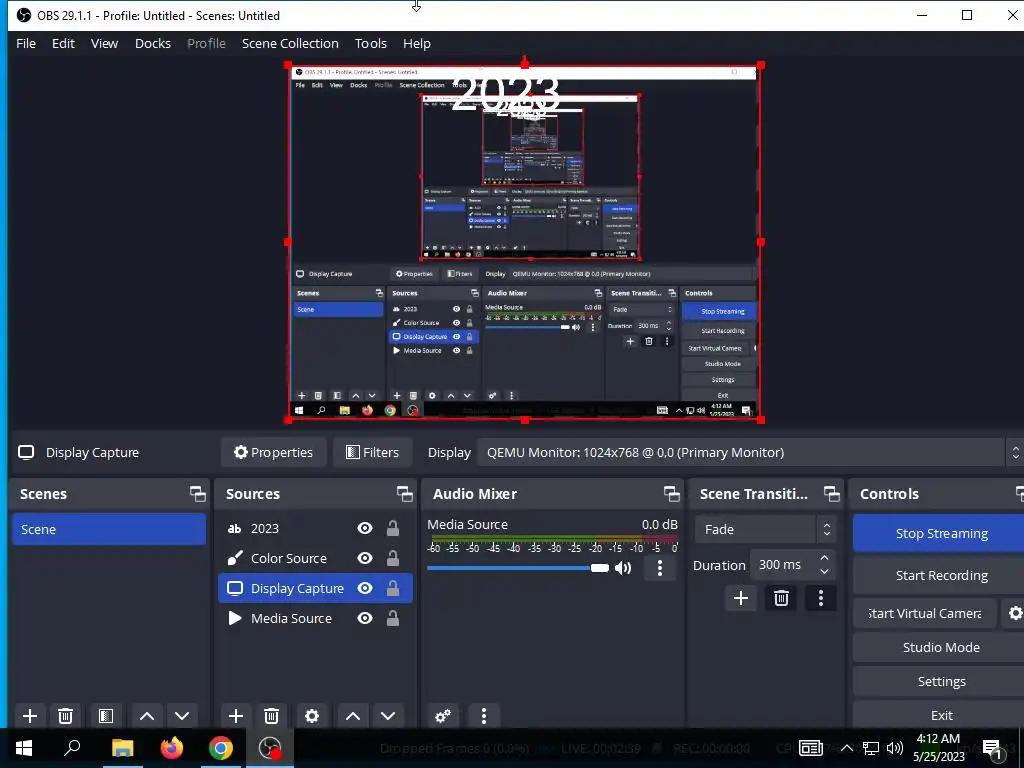Image resolution: width=1024 pixels, height=768 pixels.
Task: Undock the Scene Transitions panel
Action: pyautogui.click(x=831, y=494)
